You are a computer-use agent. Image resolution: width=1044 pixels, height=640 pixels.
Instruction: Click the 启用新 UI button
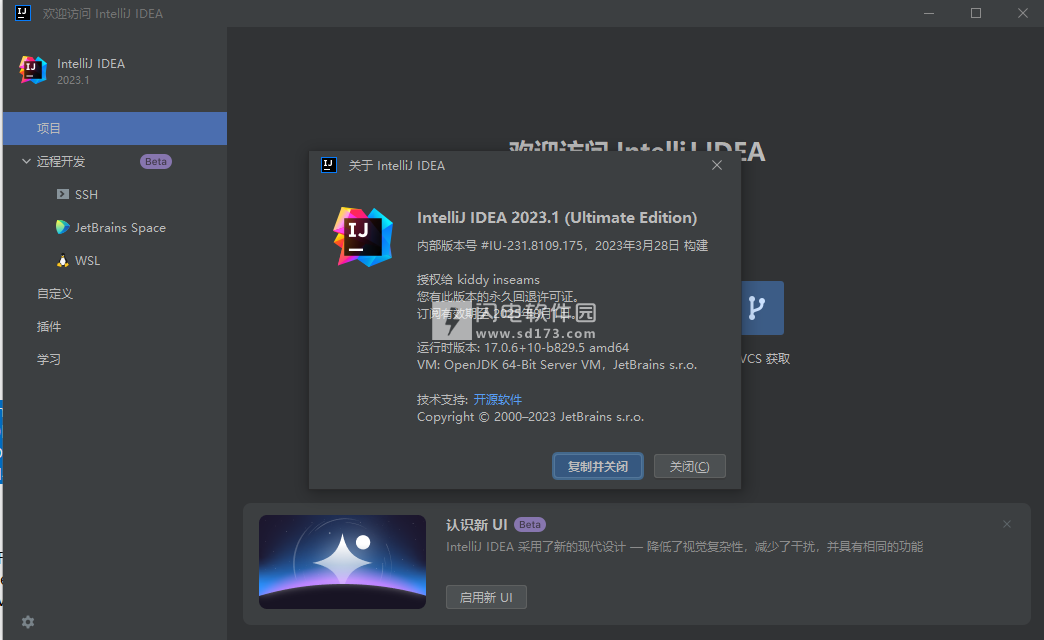click(486, 597)
